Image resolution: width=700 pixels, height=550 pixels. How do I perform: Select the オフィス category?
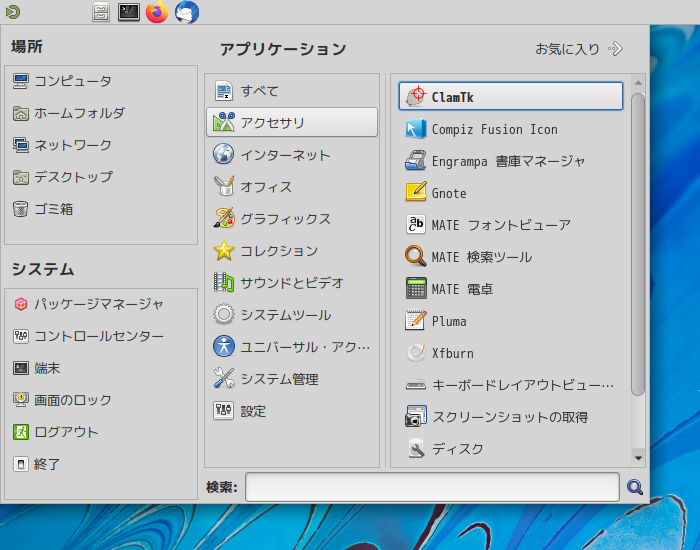pos(292,187)
